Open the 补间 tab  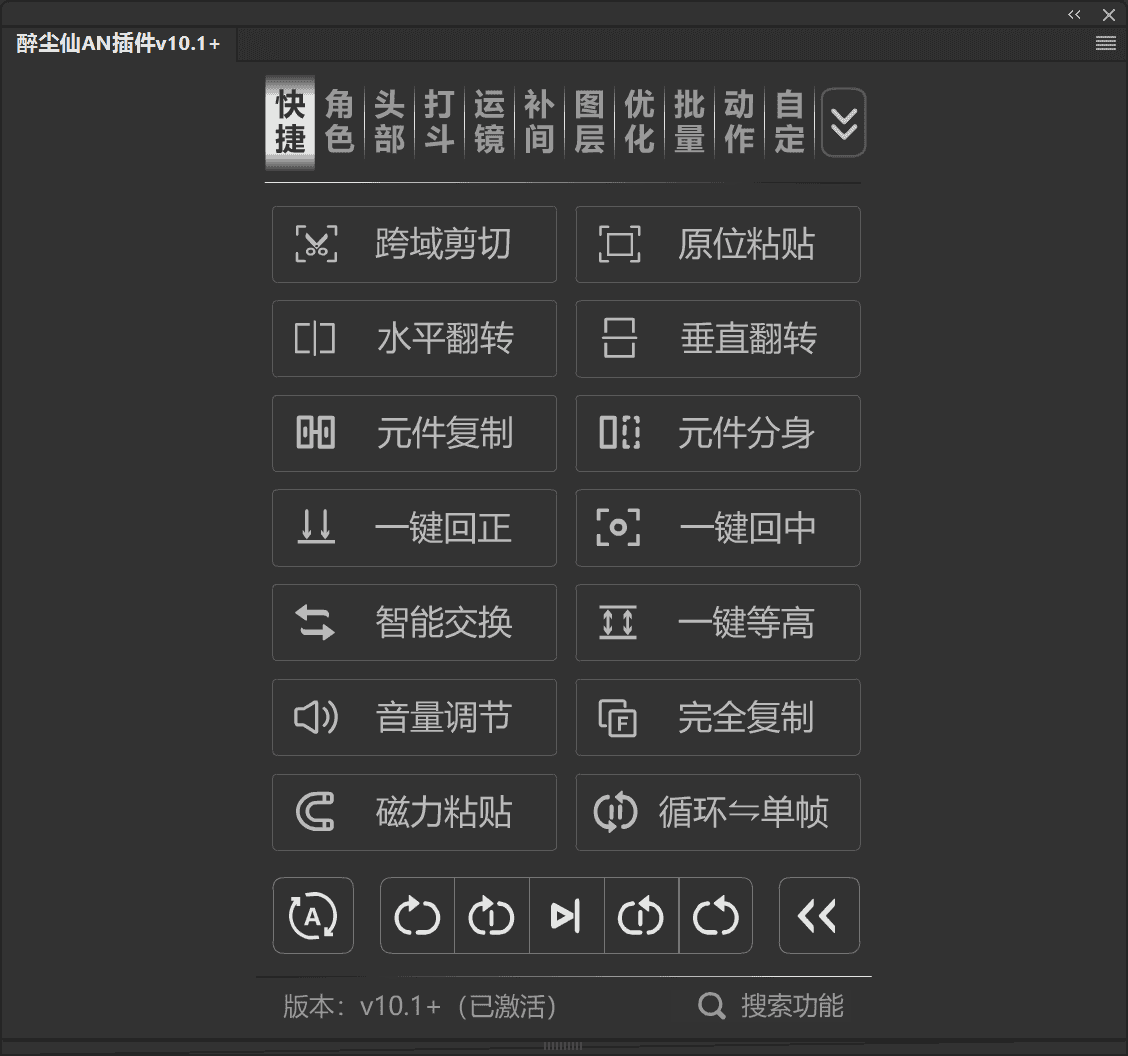point(539,122)
